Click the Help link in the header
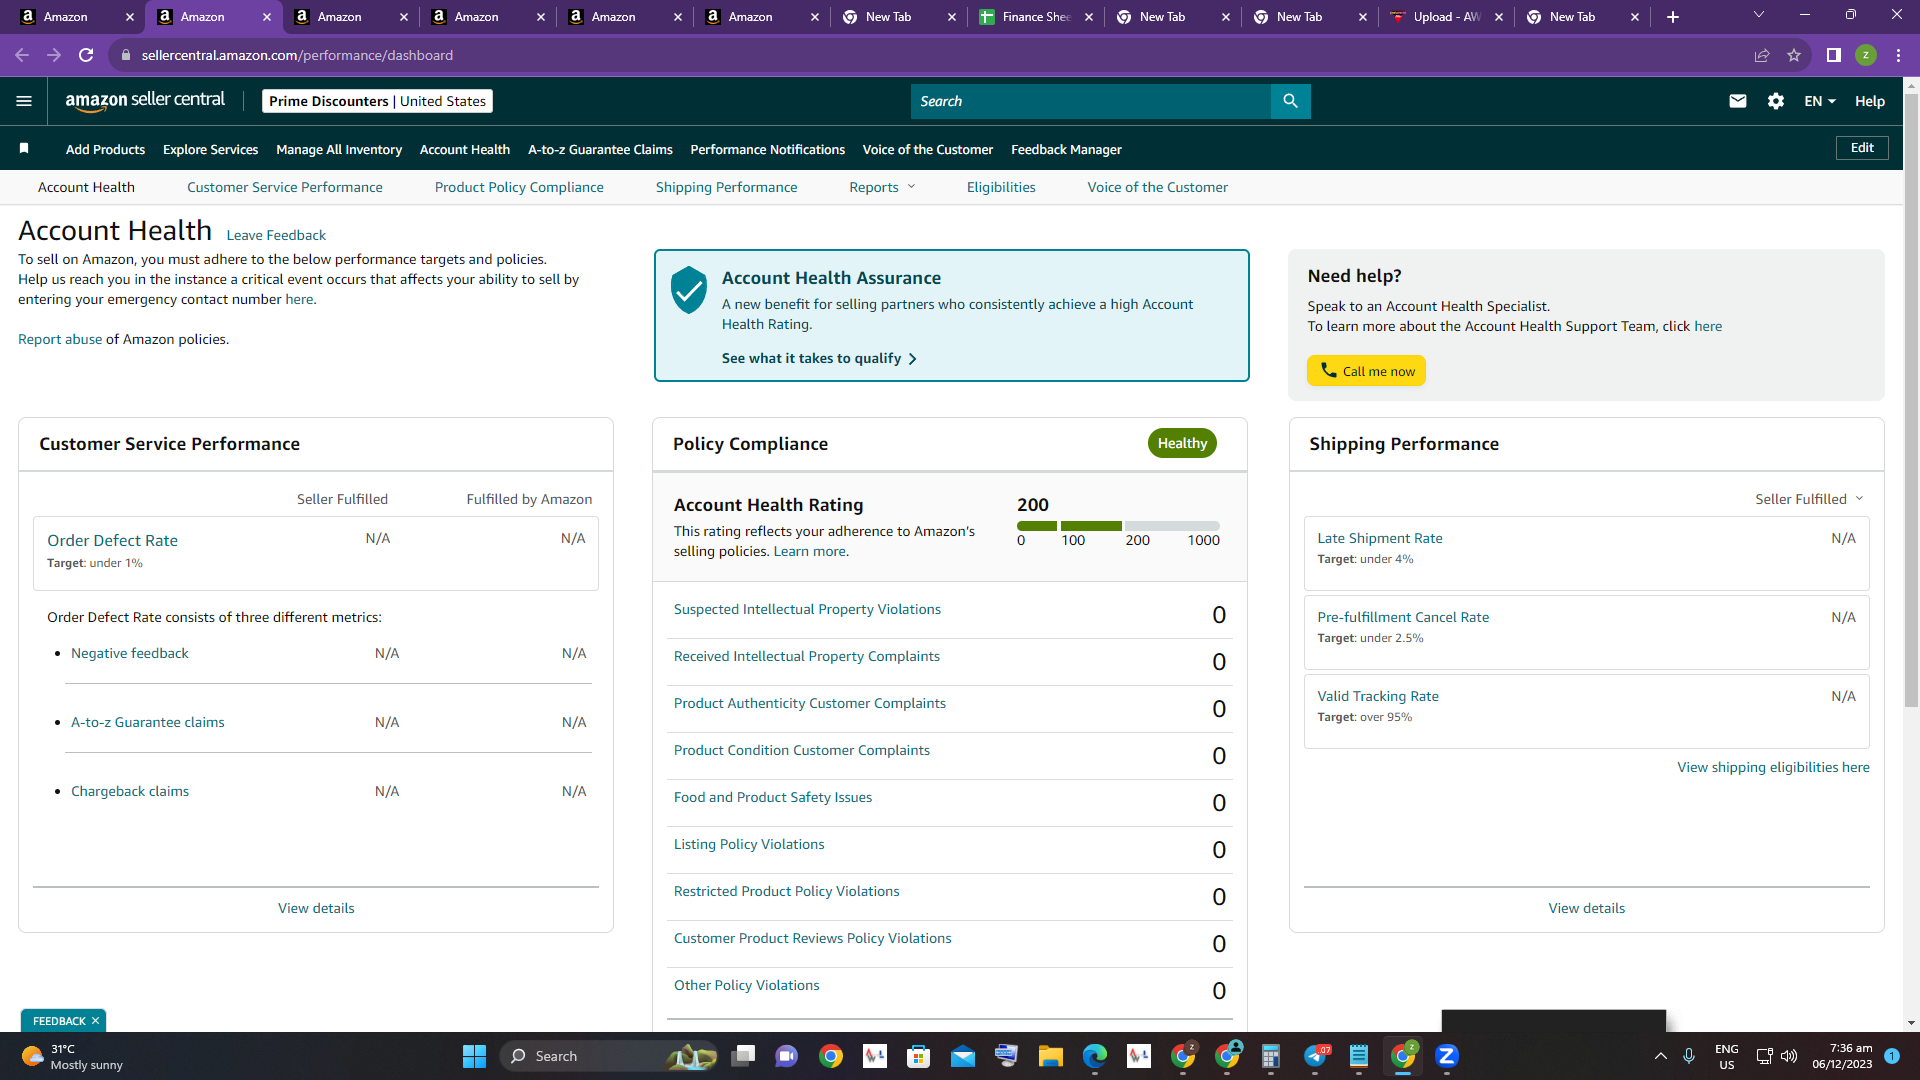This screenshot has width=1920, height=1080. (x=1869, y=101)
